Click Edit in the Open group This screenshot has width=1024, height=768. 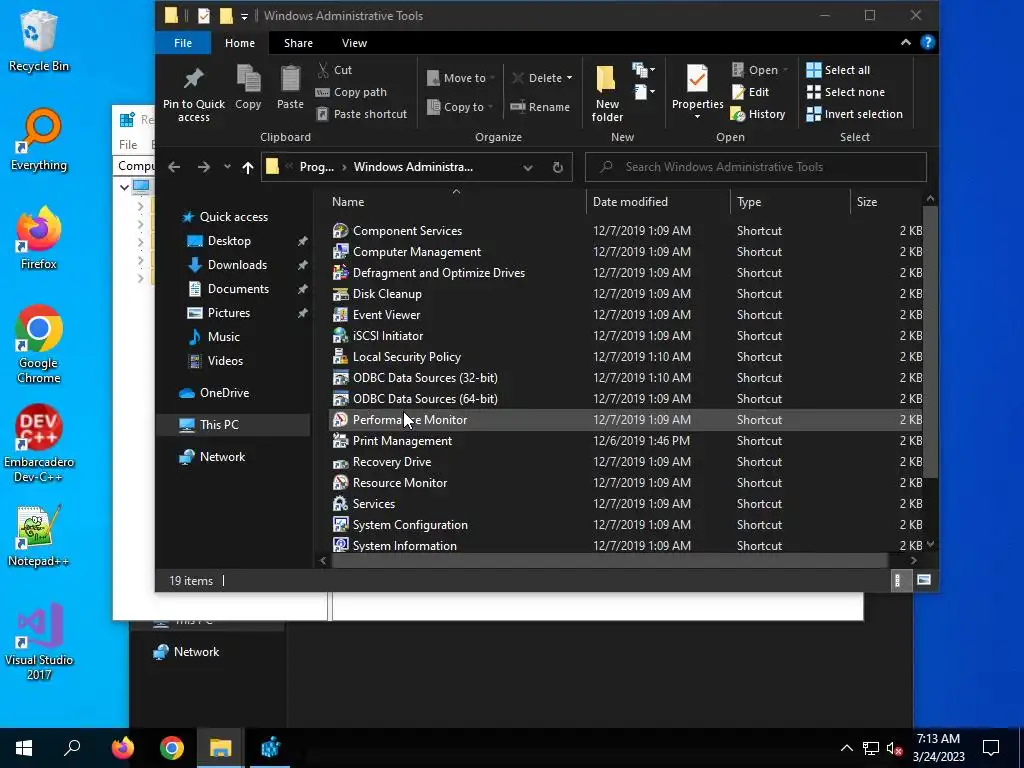750,92
